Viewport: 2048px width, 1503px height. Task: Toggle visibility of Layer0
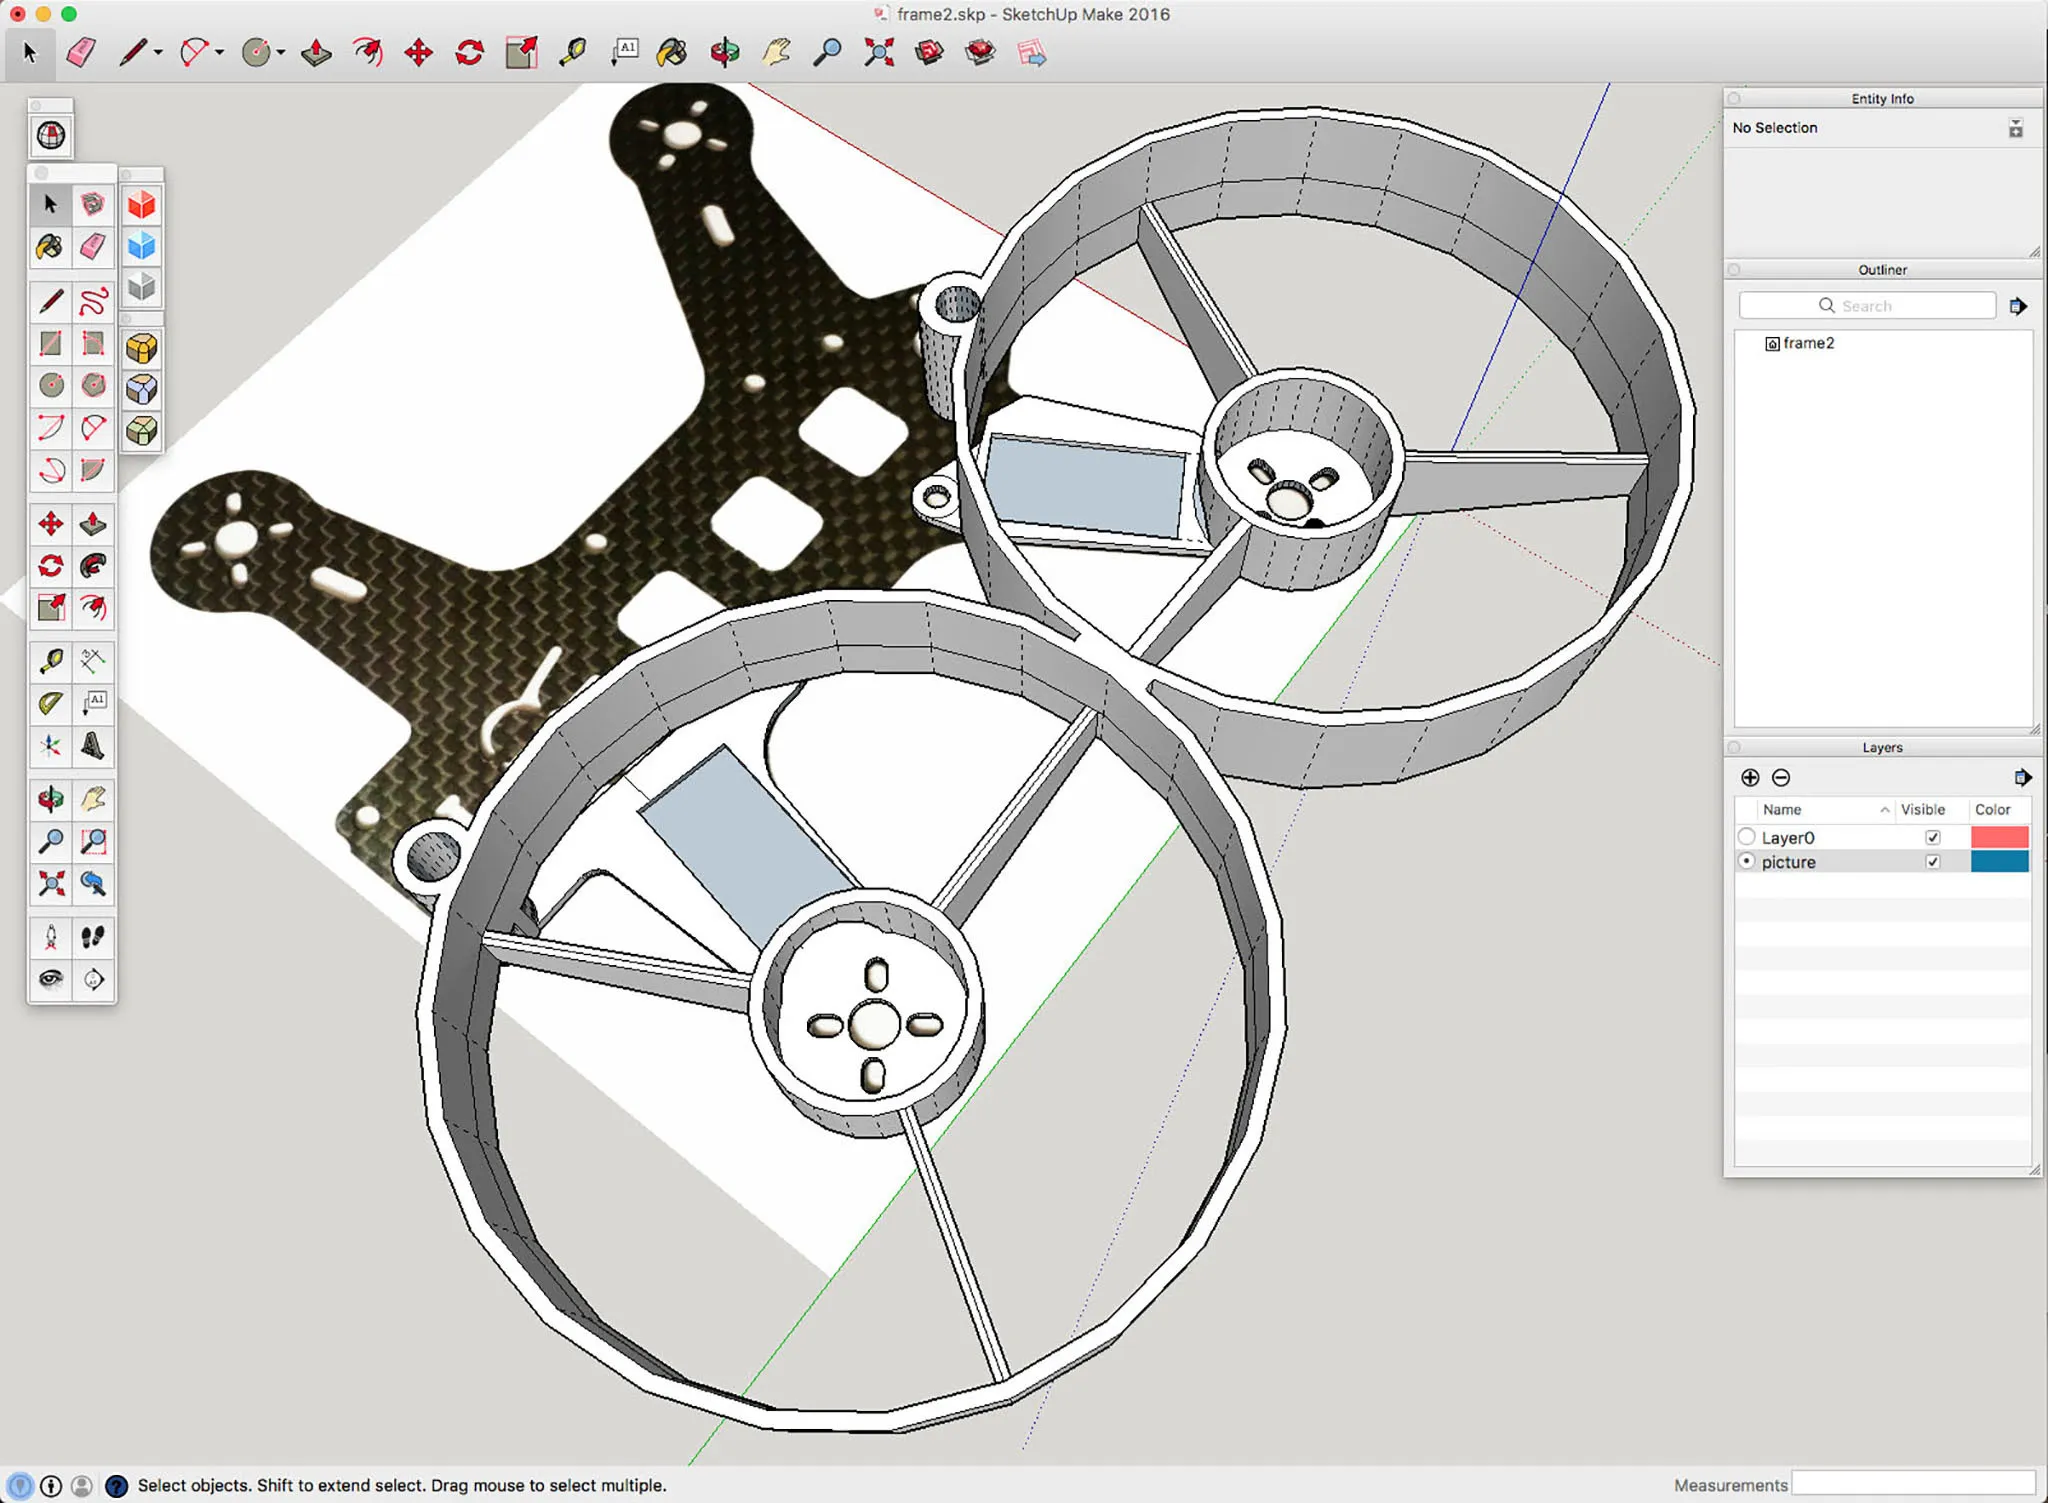(1932, 837)
